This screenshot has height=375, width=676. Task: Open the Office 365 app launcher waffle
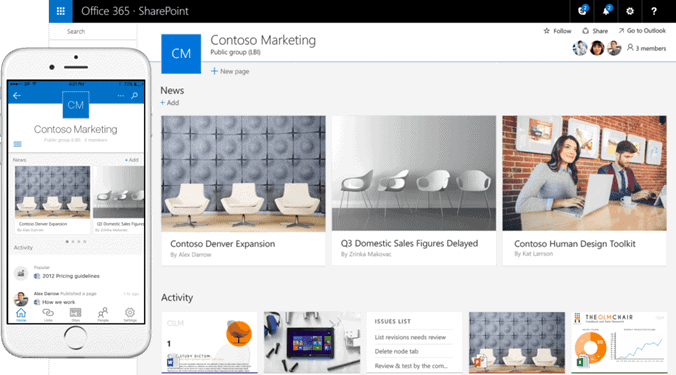[60, 11]
